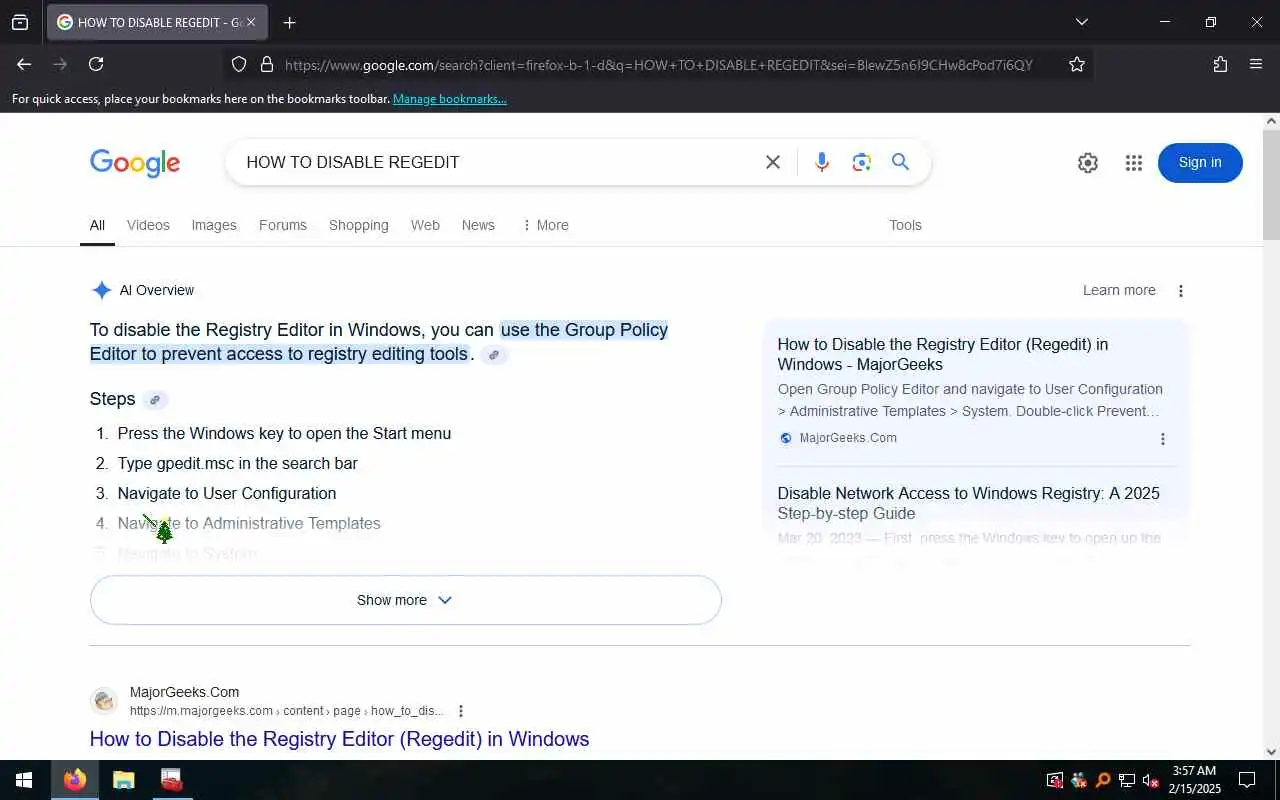Viewport: 1280px width, 800px height.
Task: Open Disable Network Access to Windows Registry card
Action: pos(969,503)
